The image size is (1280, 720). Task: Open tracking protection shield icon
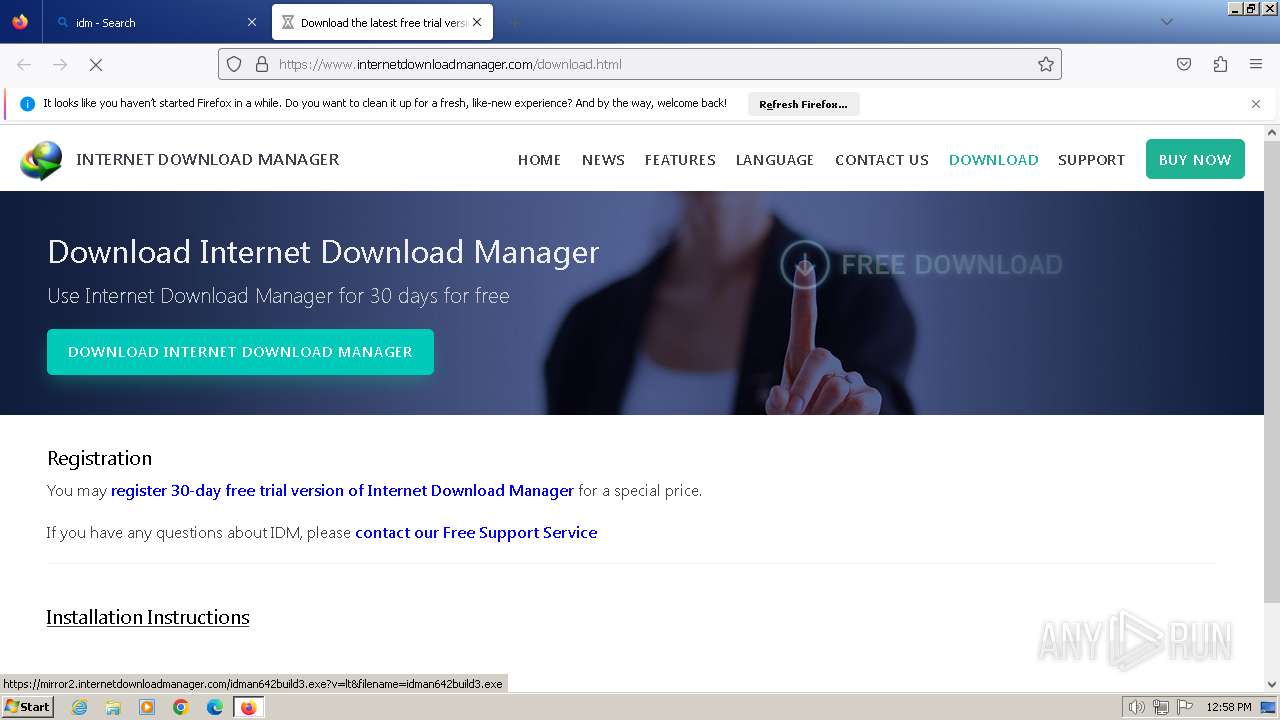click(234, 64)
